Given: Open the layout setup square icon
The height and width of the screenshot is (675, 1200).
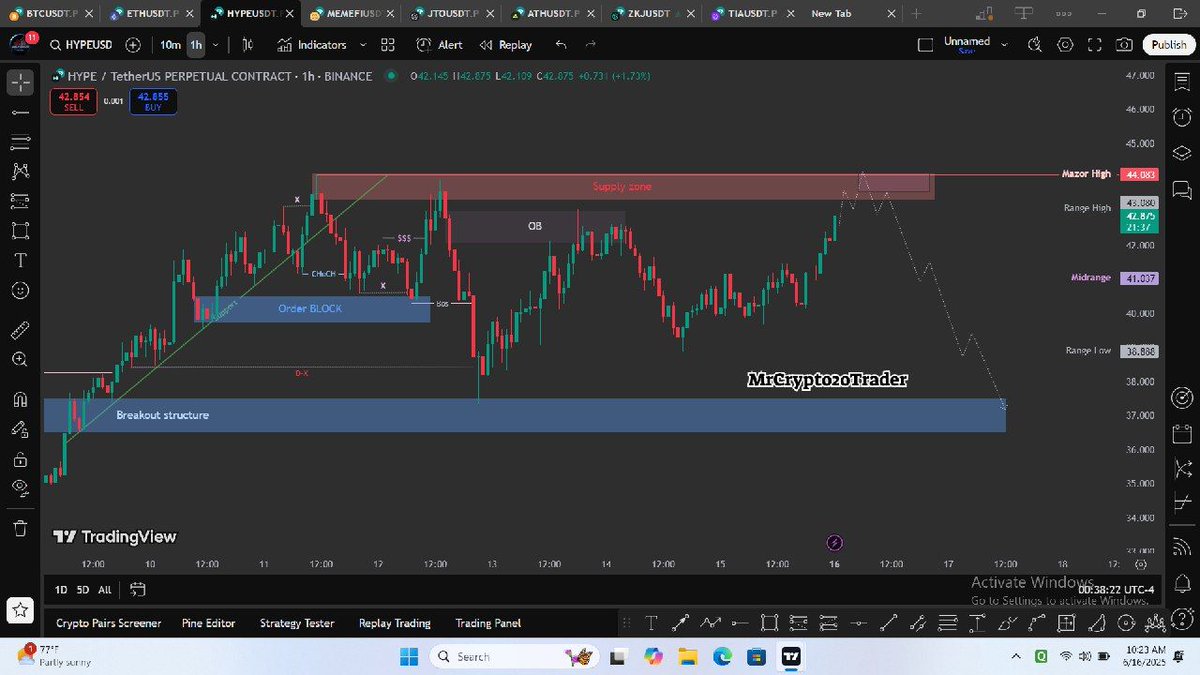Looking at the screenshot, I should (925, 45).
